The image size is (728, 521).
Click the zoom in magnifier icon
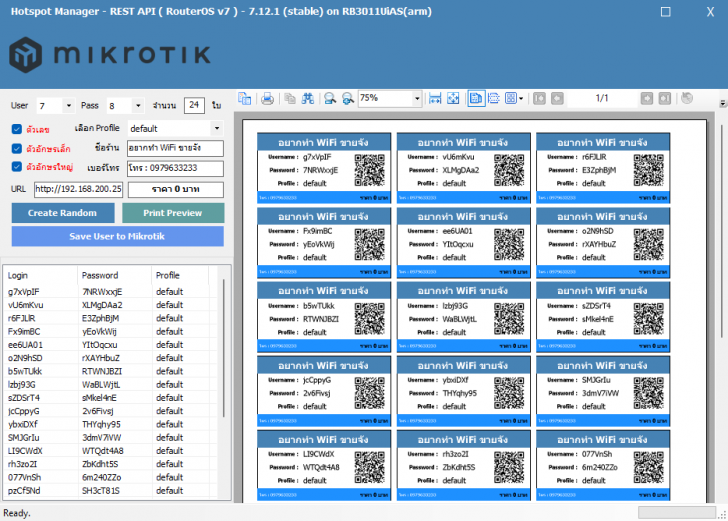[x=347, y=98]
